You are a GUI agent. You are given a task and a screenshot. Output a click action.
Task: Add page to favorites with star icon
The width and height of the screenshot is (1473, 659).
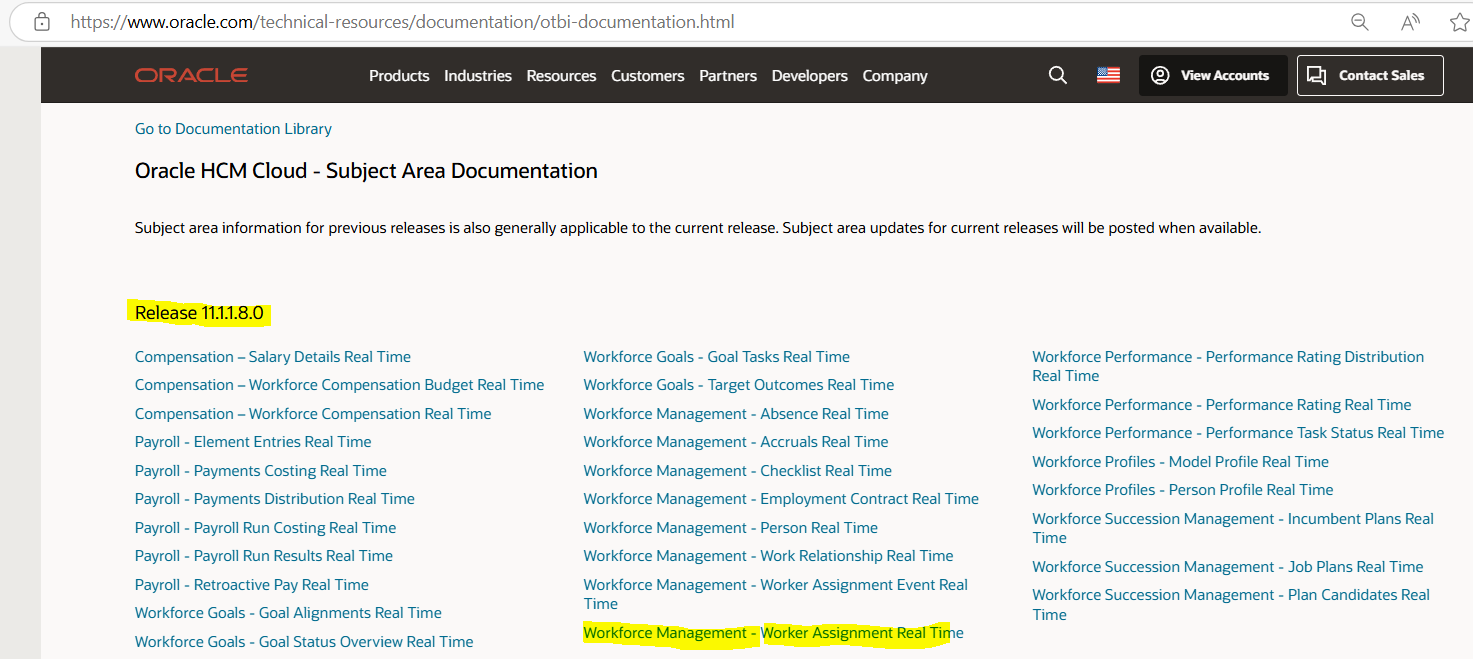(x=1459, y=22)
